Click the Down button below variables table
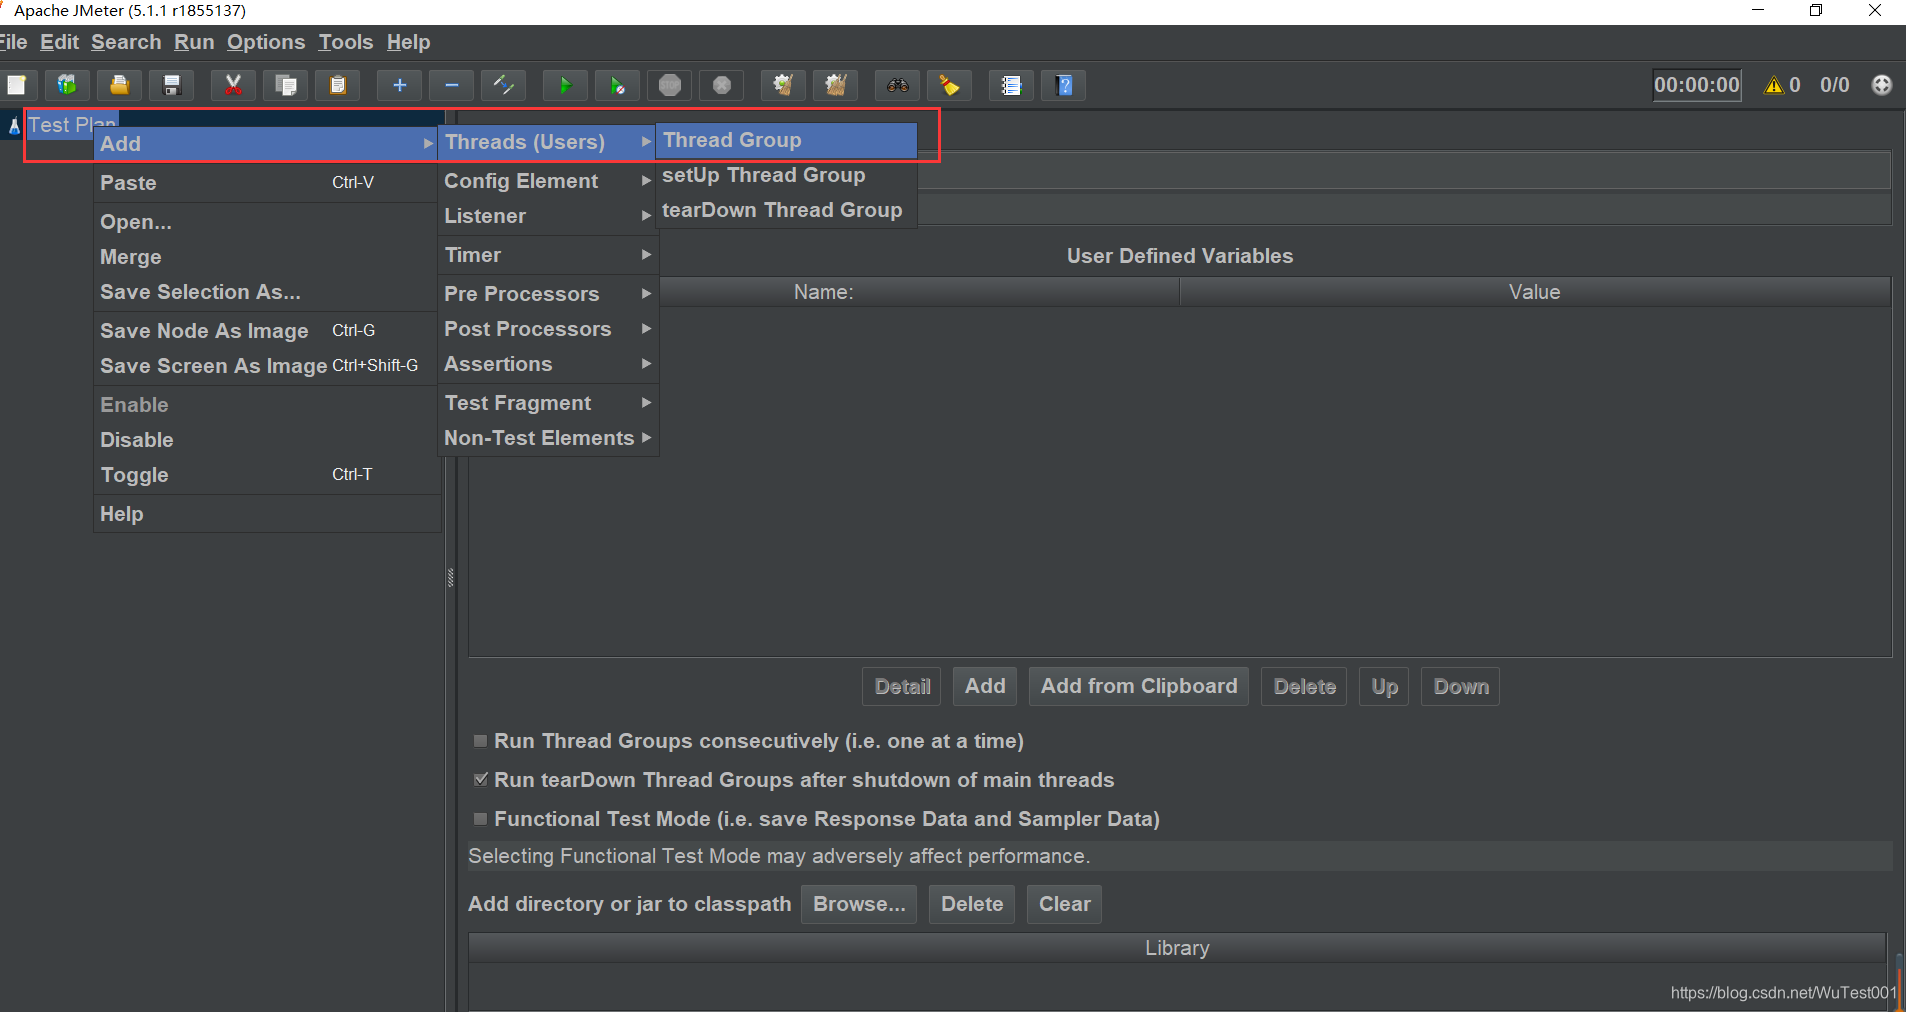The image size is (1906, 1012). 1461,686
